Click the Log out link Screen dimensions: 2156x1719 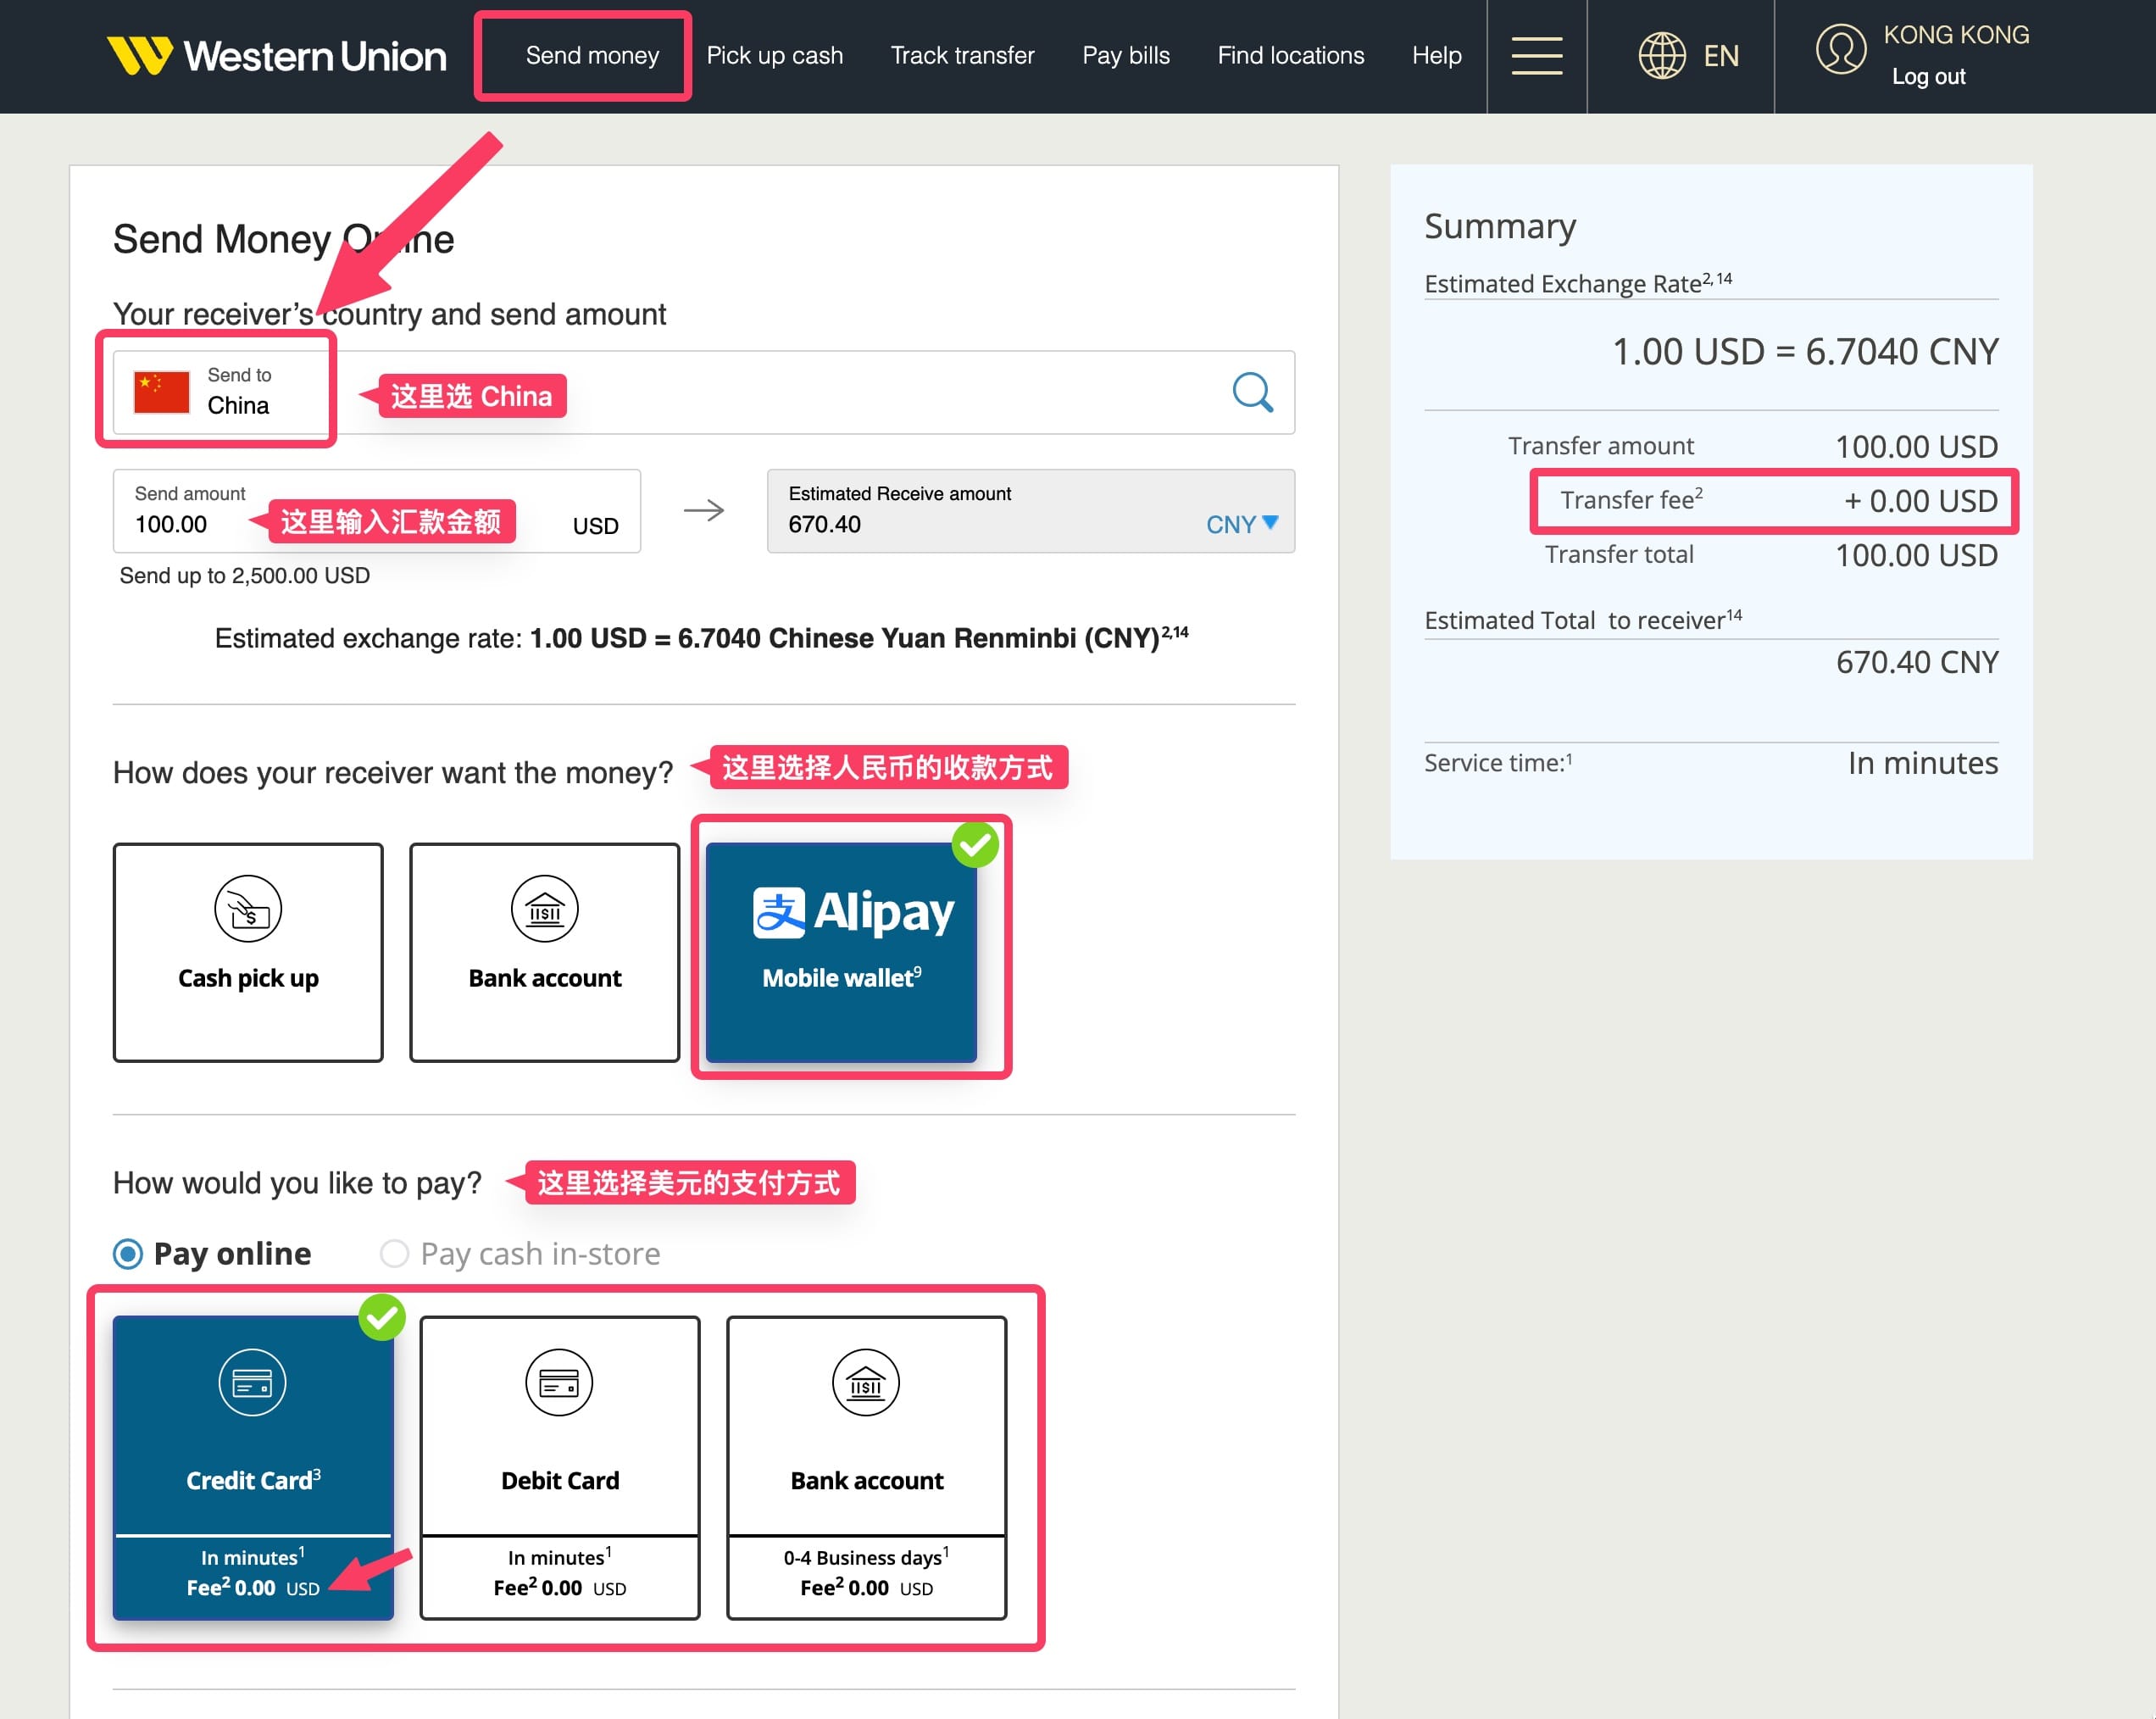[1927, 76]
